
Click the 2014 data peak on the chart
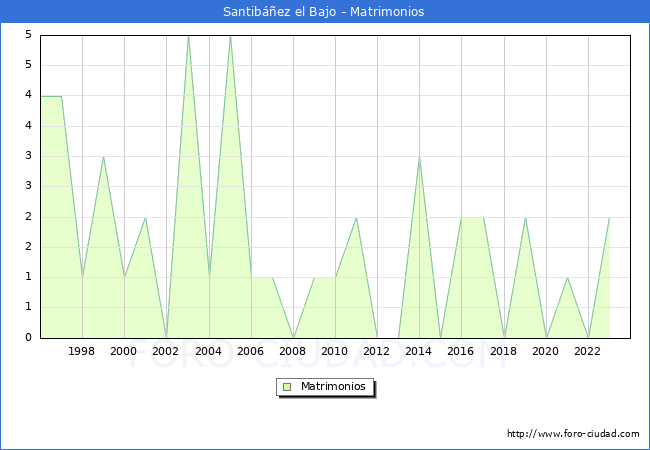pyautogui.click(x=419, y=157)
